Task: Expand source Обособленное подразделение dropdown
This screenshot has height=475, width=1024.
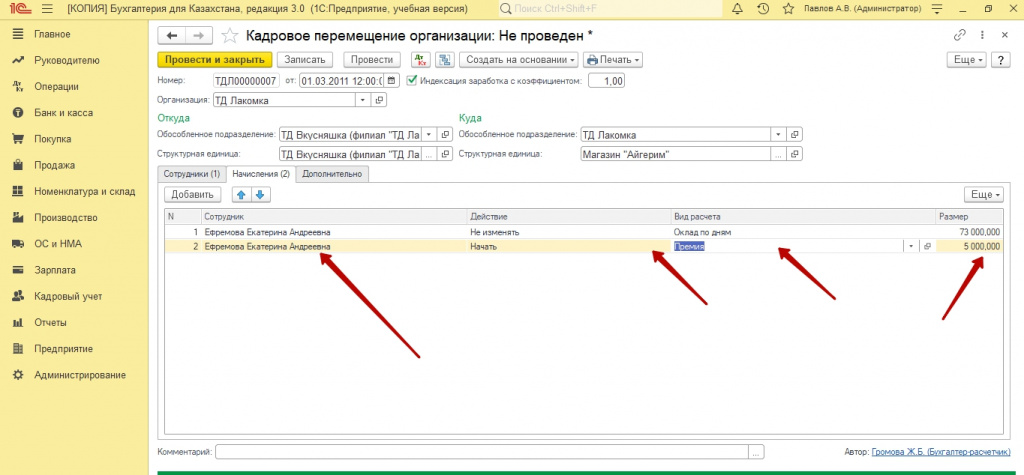Action: (428, 135)
